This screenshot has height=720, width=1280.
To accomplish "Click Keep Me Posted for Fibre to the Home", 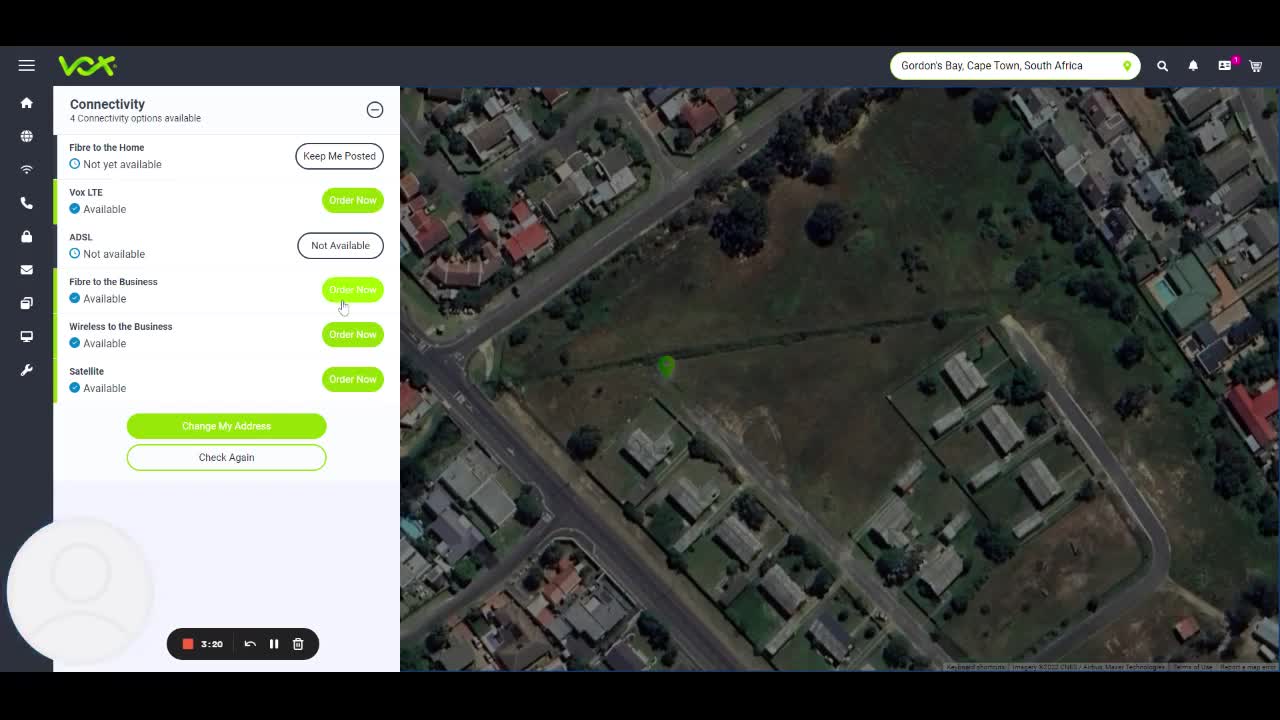I will (339, 156).
